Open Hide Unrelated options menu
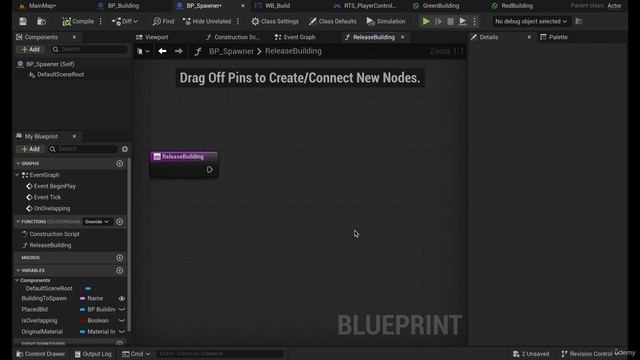This screenshot has width=640, height=360. tap(238, 21)
